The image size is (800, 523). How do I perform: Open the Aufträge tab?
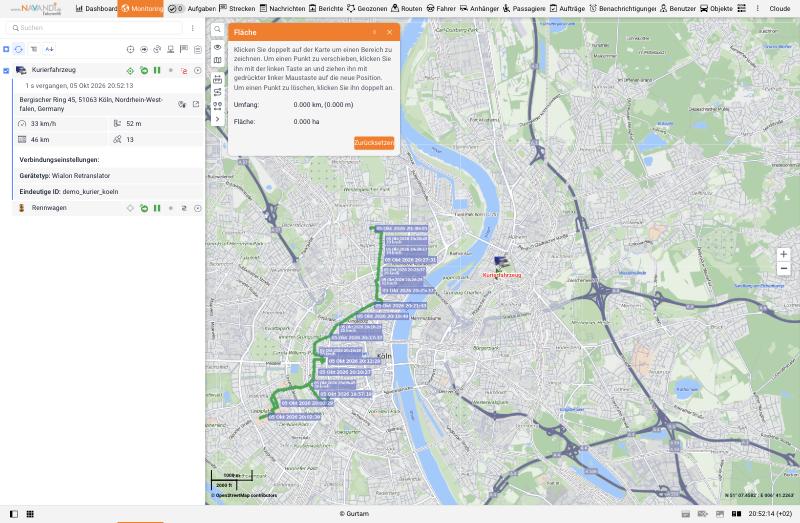(567, 9)
